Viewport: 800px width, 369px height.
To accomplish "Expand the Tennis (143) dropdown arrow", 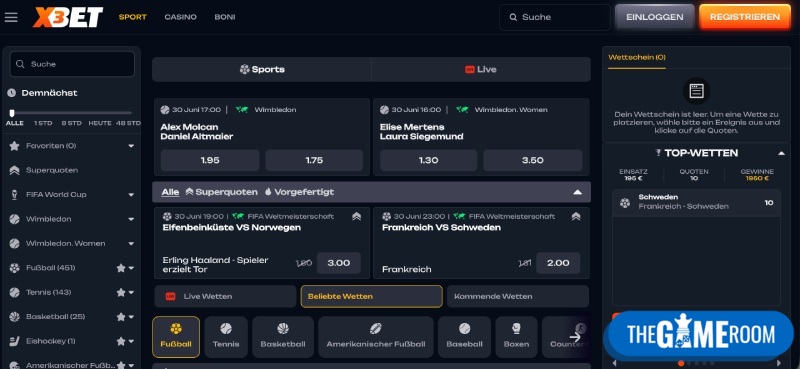I will click(x=131, y=293).
